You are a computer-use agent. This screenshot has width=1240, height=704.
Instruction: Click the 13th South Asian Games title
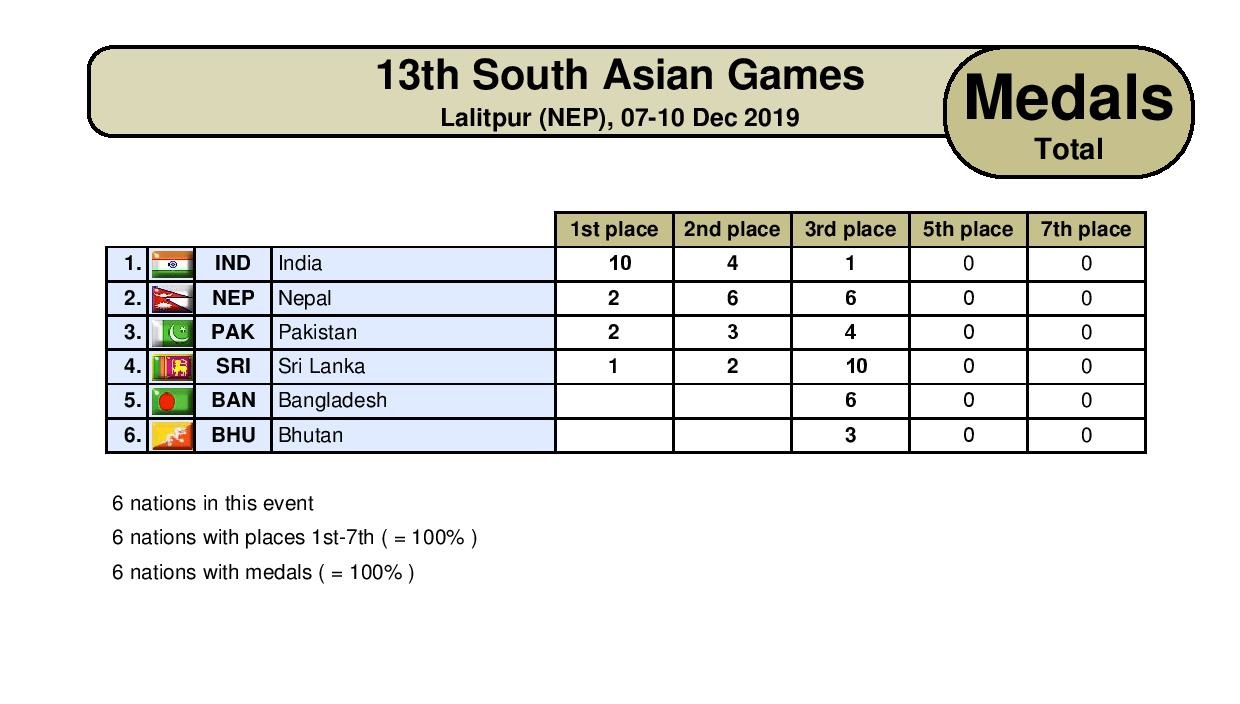click(x=620, y=75)
